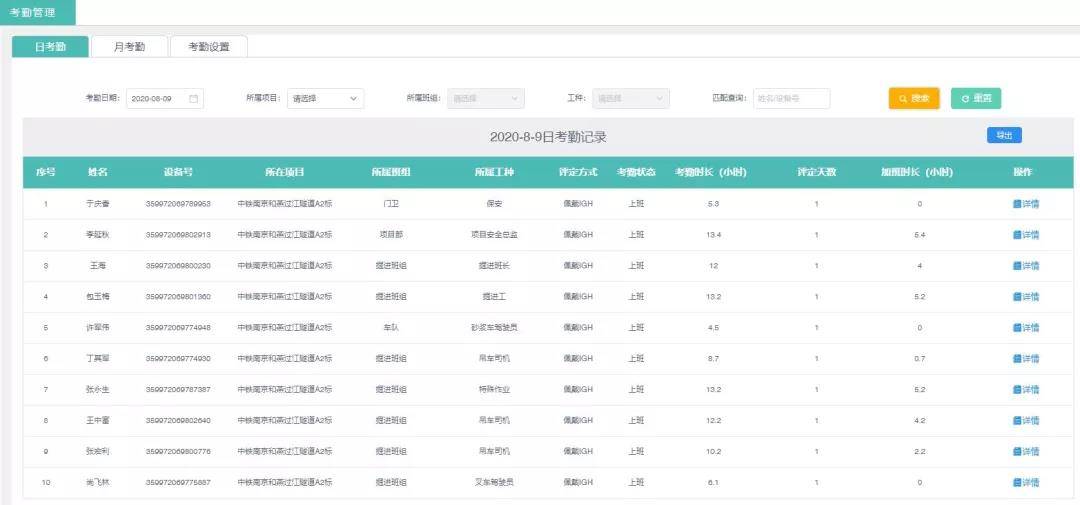This screenshot has width=1080, height=505.
Task: Open 详情 for 张永生 row
Action: pyautogui.click(x=1025, y=390)
